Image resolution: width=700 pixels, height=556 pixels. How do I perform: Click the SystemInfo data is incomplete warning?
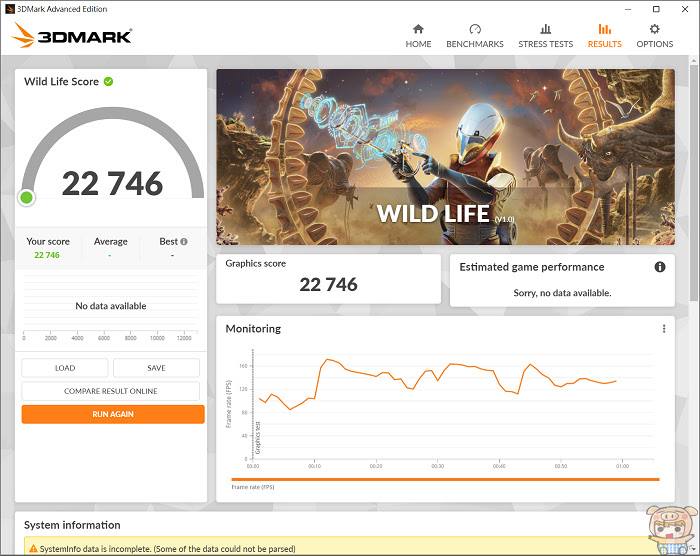(167, 549)
